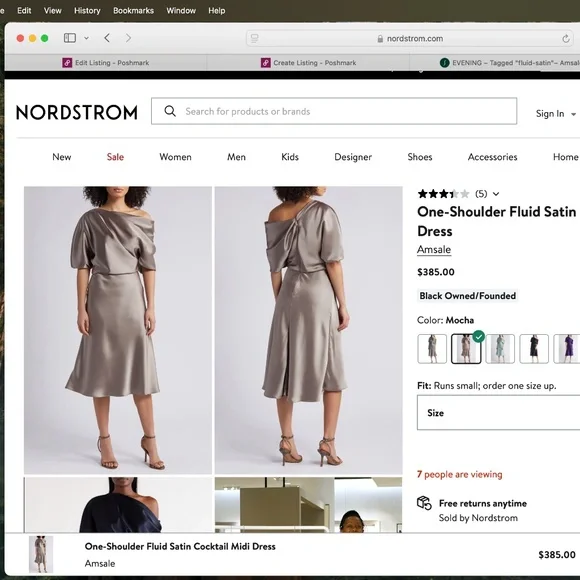
Task: Click the Runs small fit note
Action: [x=487, y=386]
